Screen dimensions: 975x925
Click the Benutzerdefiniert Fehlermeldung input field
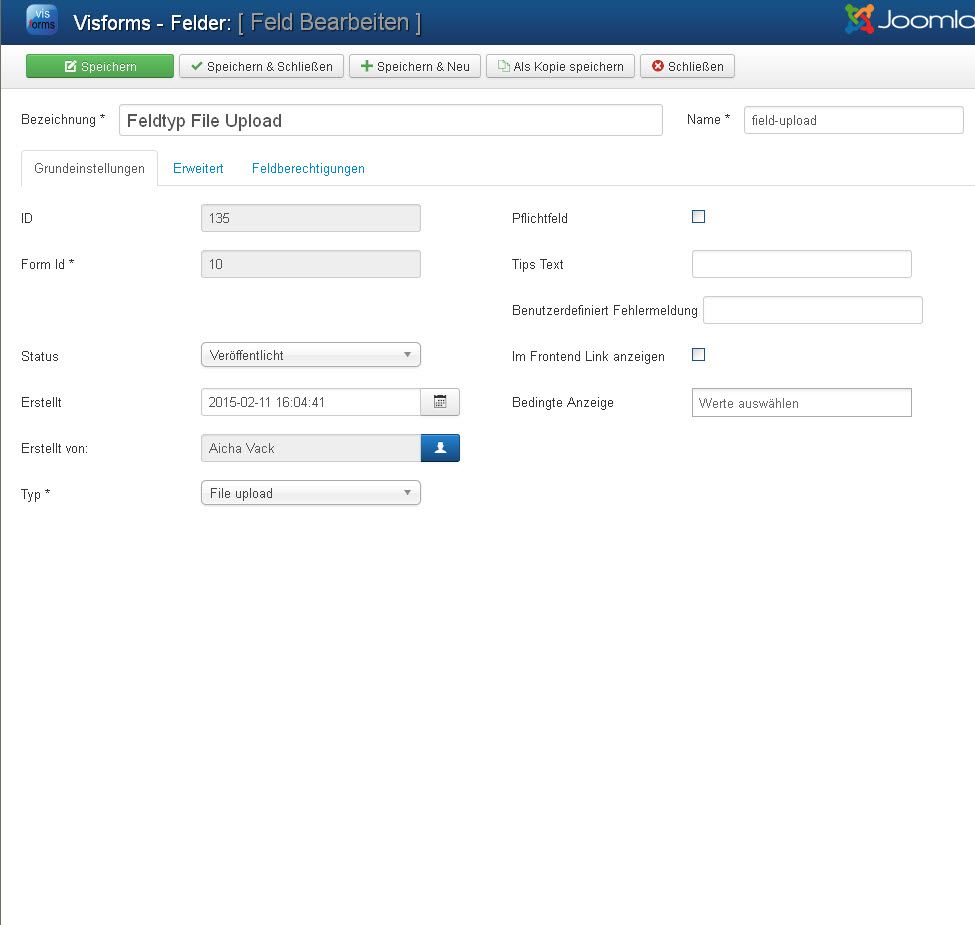(813, 310)
